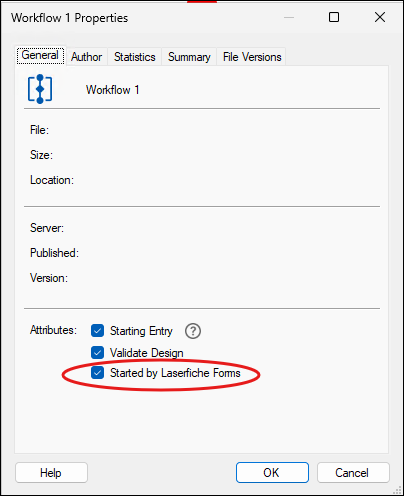This screenshot has width=404, height=496.
Task: Click the window resize grip
Action: tap(397, 489)
